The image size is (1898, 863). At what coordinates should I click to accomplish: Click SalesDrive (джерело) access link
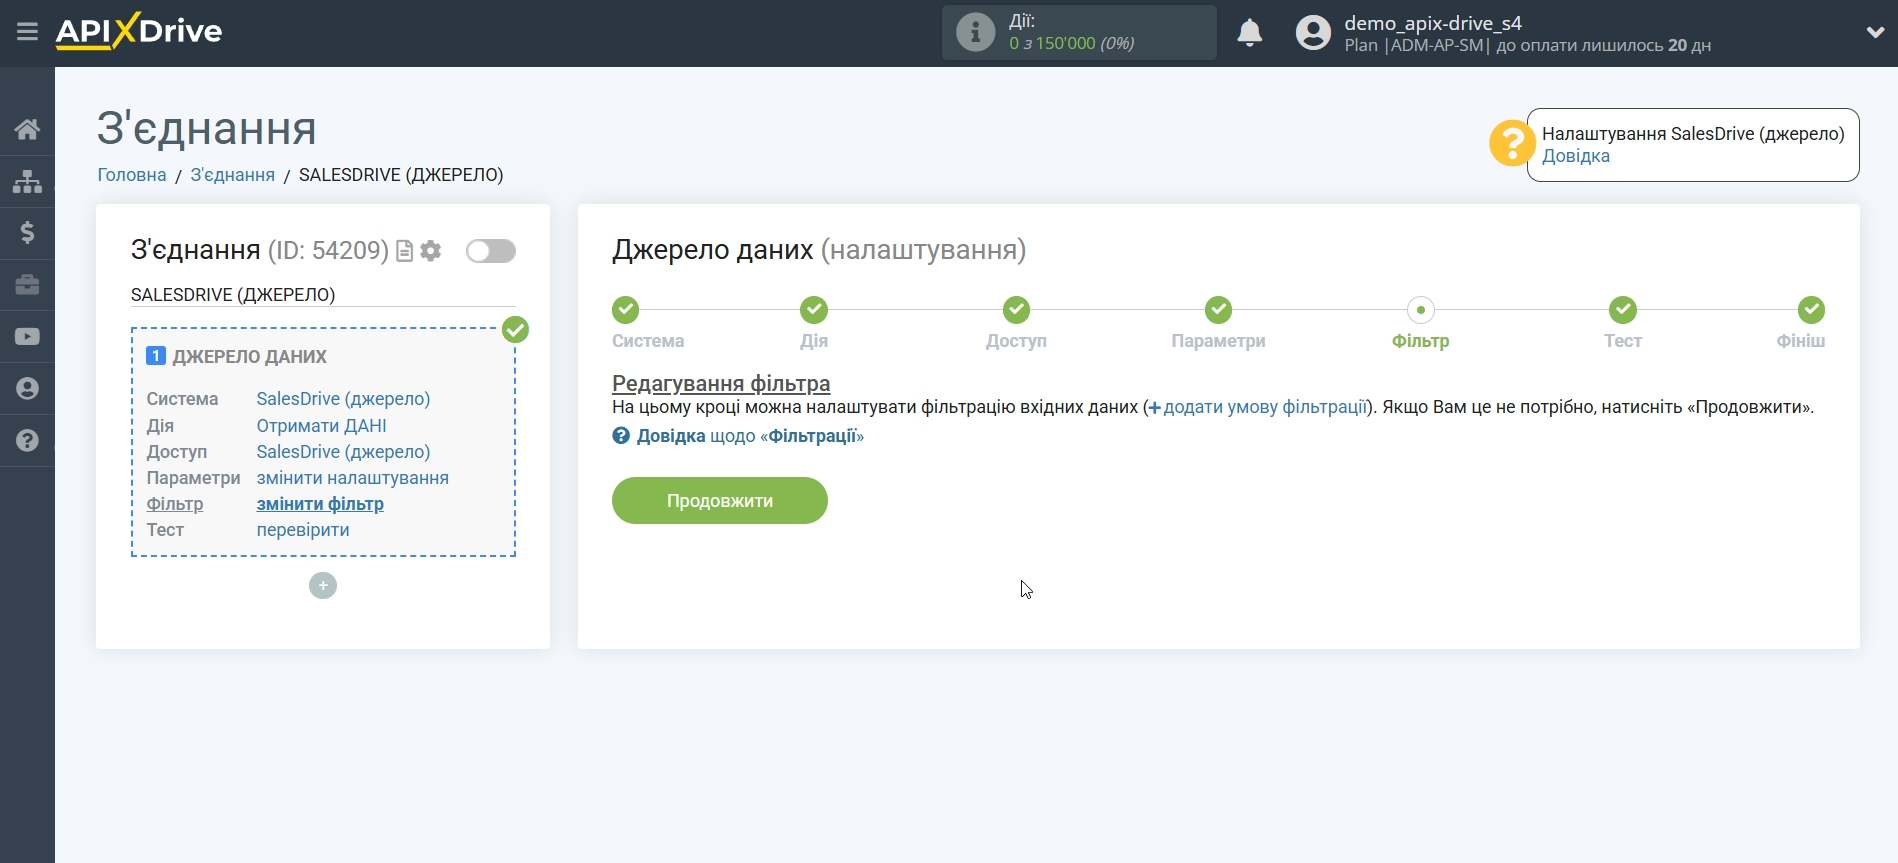click(343, 452)
